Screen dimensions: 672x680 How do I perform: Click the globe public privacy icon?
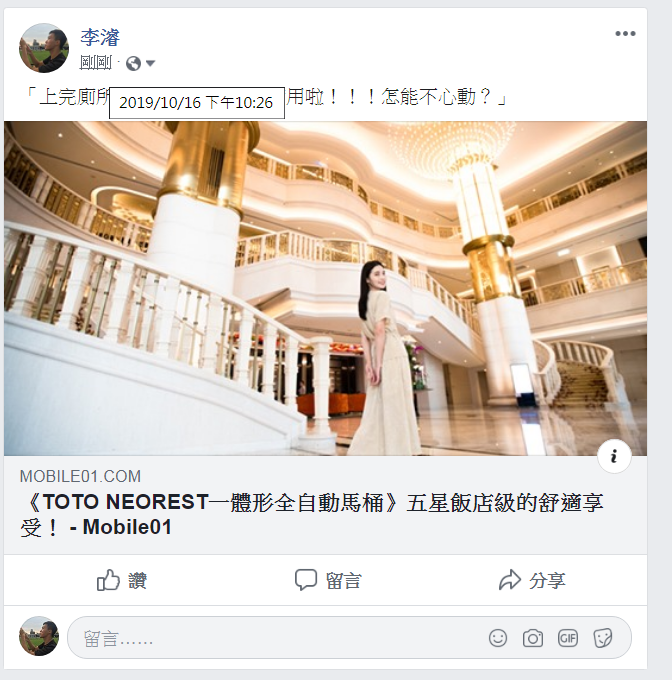[134, 64]
